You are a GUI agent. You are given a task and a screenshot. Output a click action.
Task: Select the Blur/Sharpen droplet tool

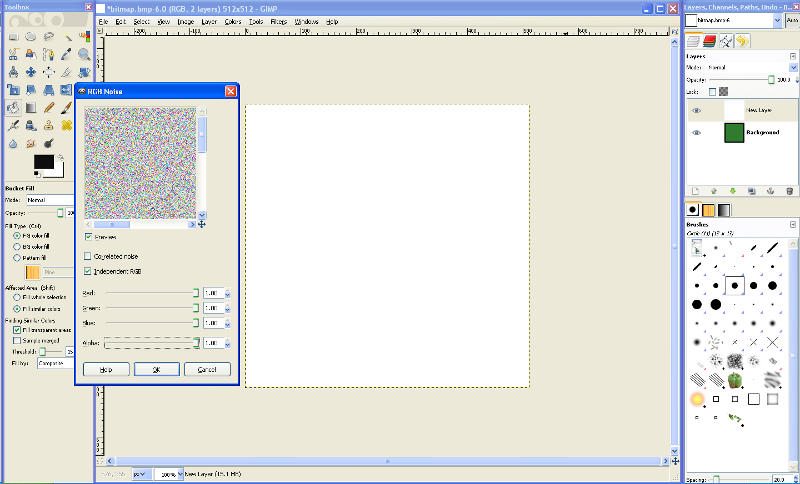[13, 143]
